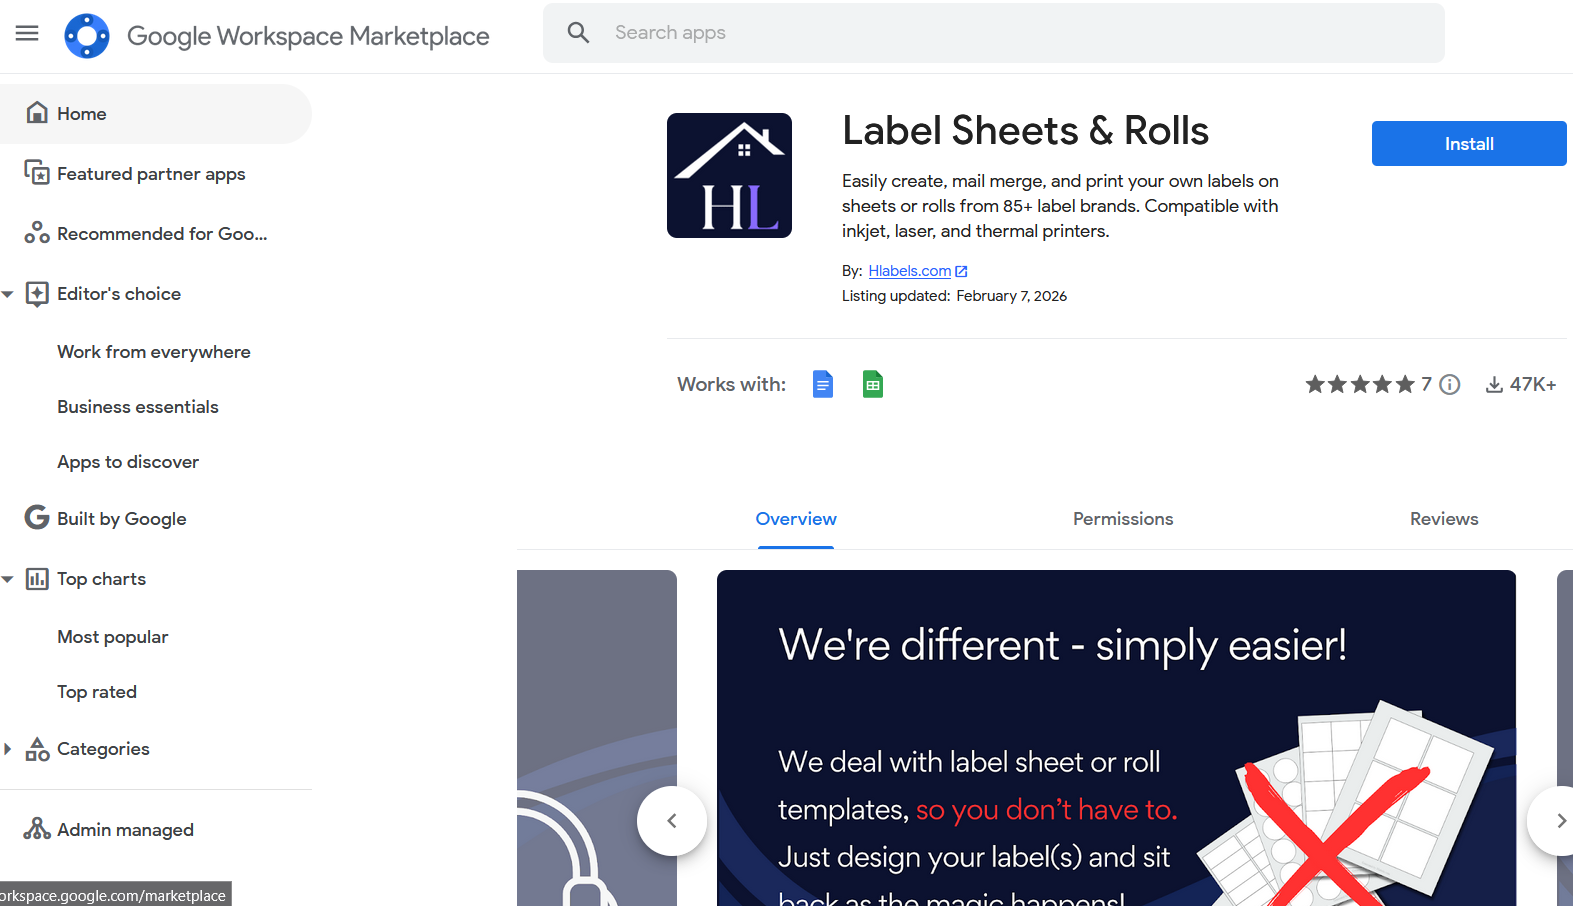The height and width of the screenshot is (906, 1573).
Task: Click the Label Sheets & Rolls app icon
Action: [729, 176]
